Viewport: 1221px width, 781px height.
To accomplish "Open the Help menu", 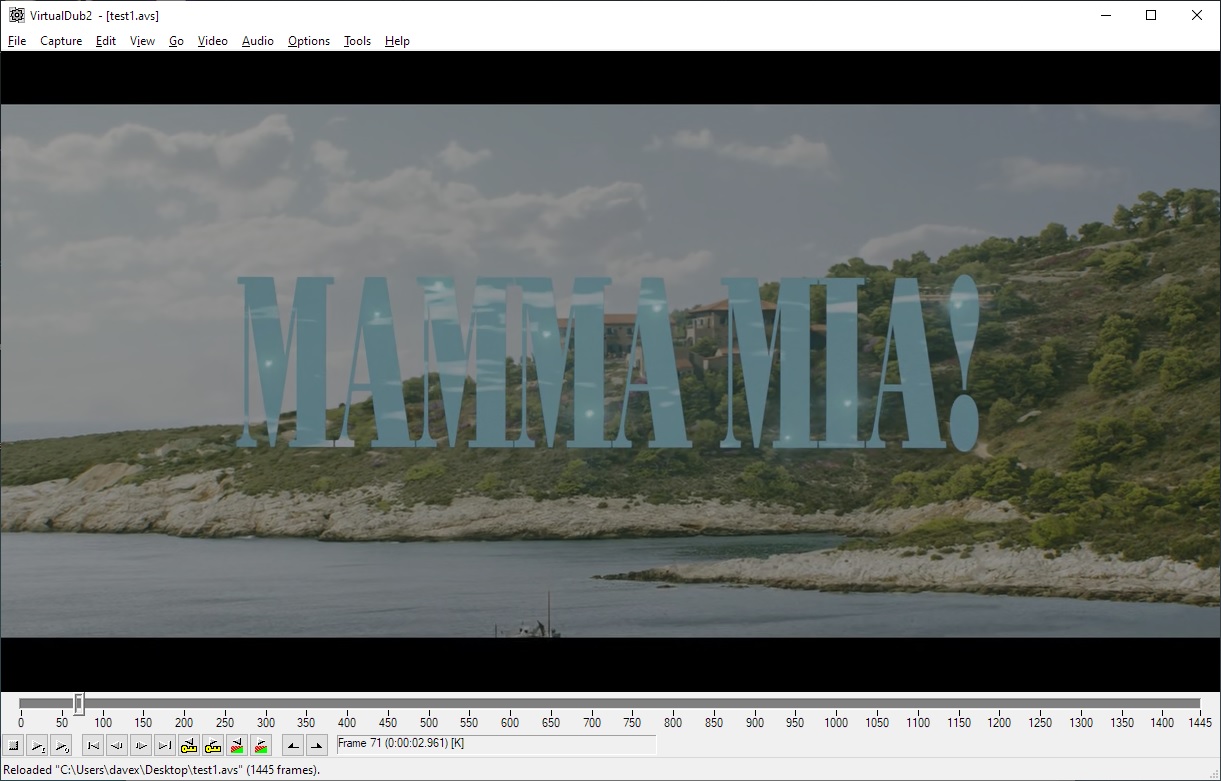I will point(397,41).
